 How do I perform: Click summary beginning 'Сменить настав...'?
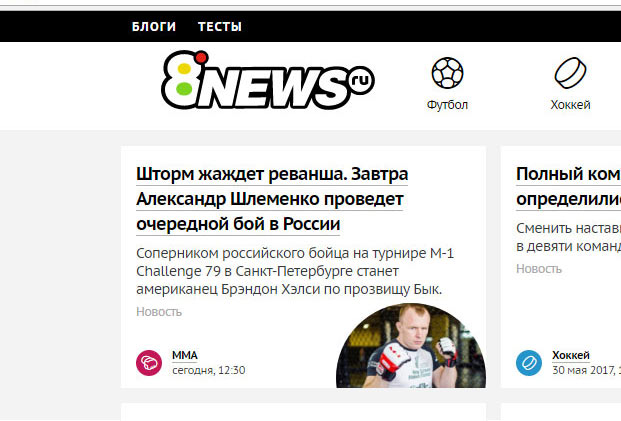tap(568, 237)
